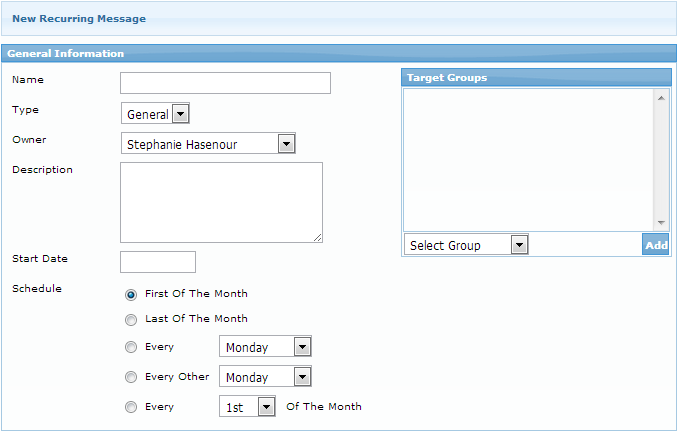Viewport: 678px width, 435px height.
Task: Click the Target Groups scrollbar down arrow
Action: pyautogui.click(x=661, y=223)
